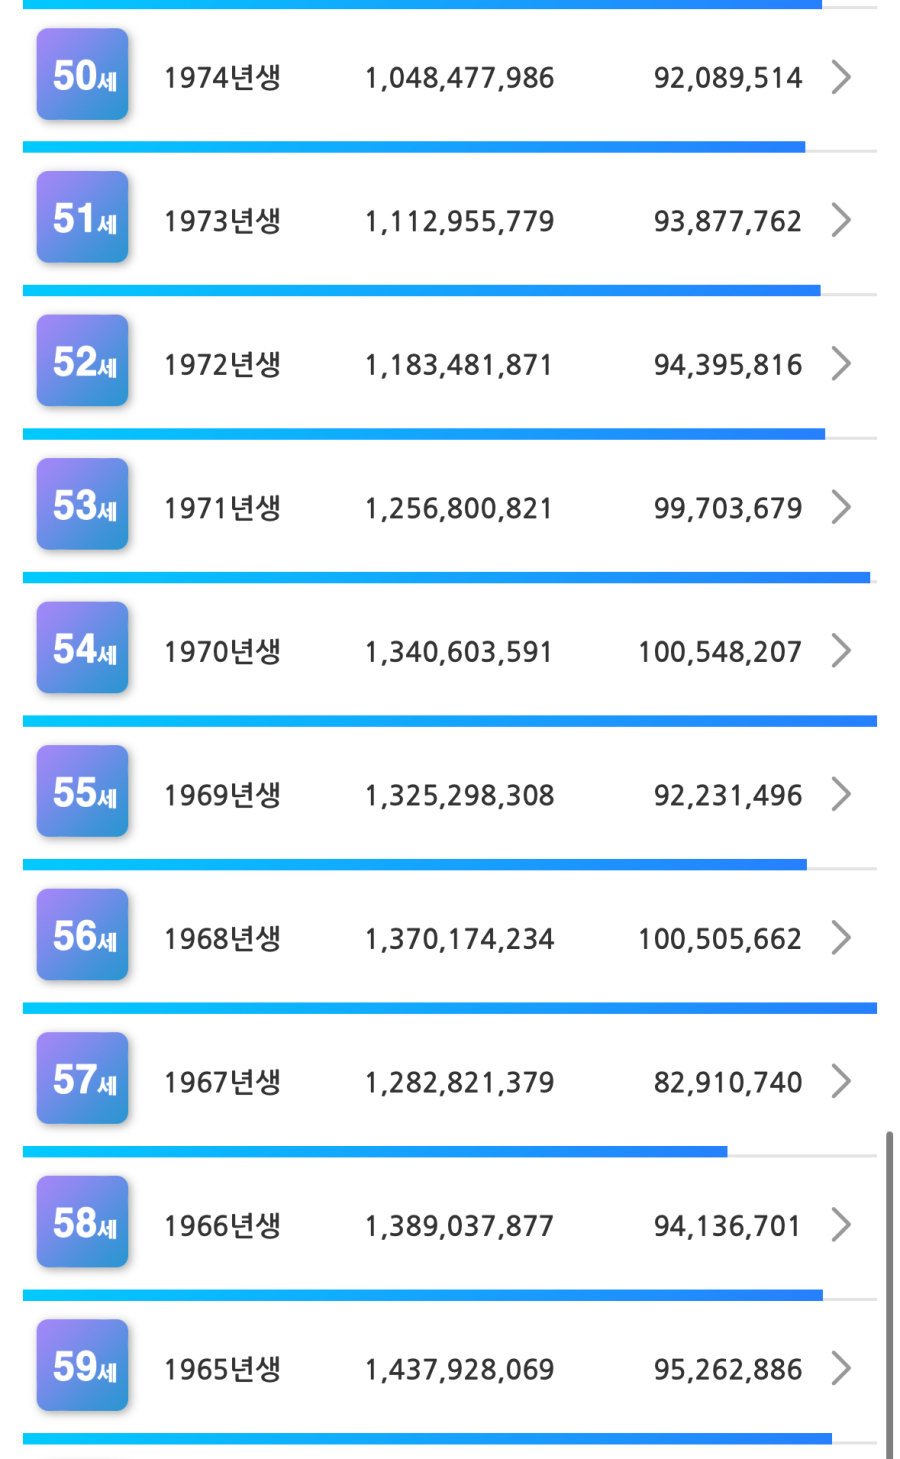Expand the 1974년생 row chevron
Viewport: 900px width, 1459px height.
841,77
